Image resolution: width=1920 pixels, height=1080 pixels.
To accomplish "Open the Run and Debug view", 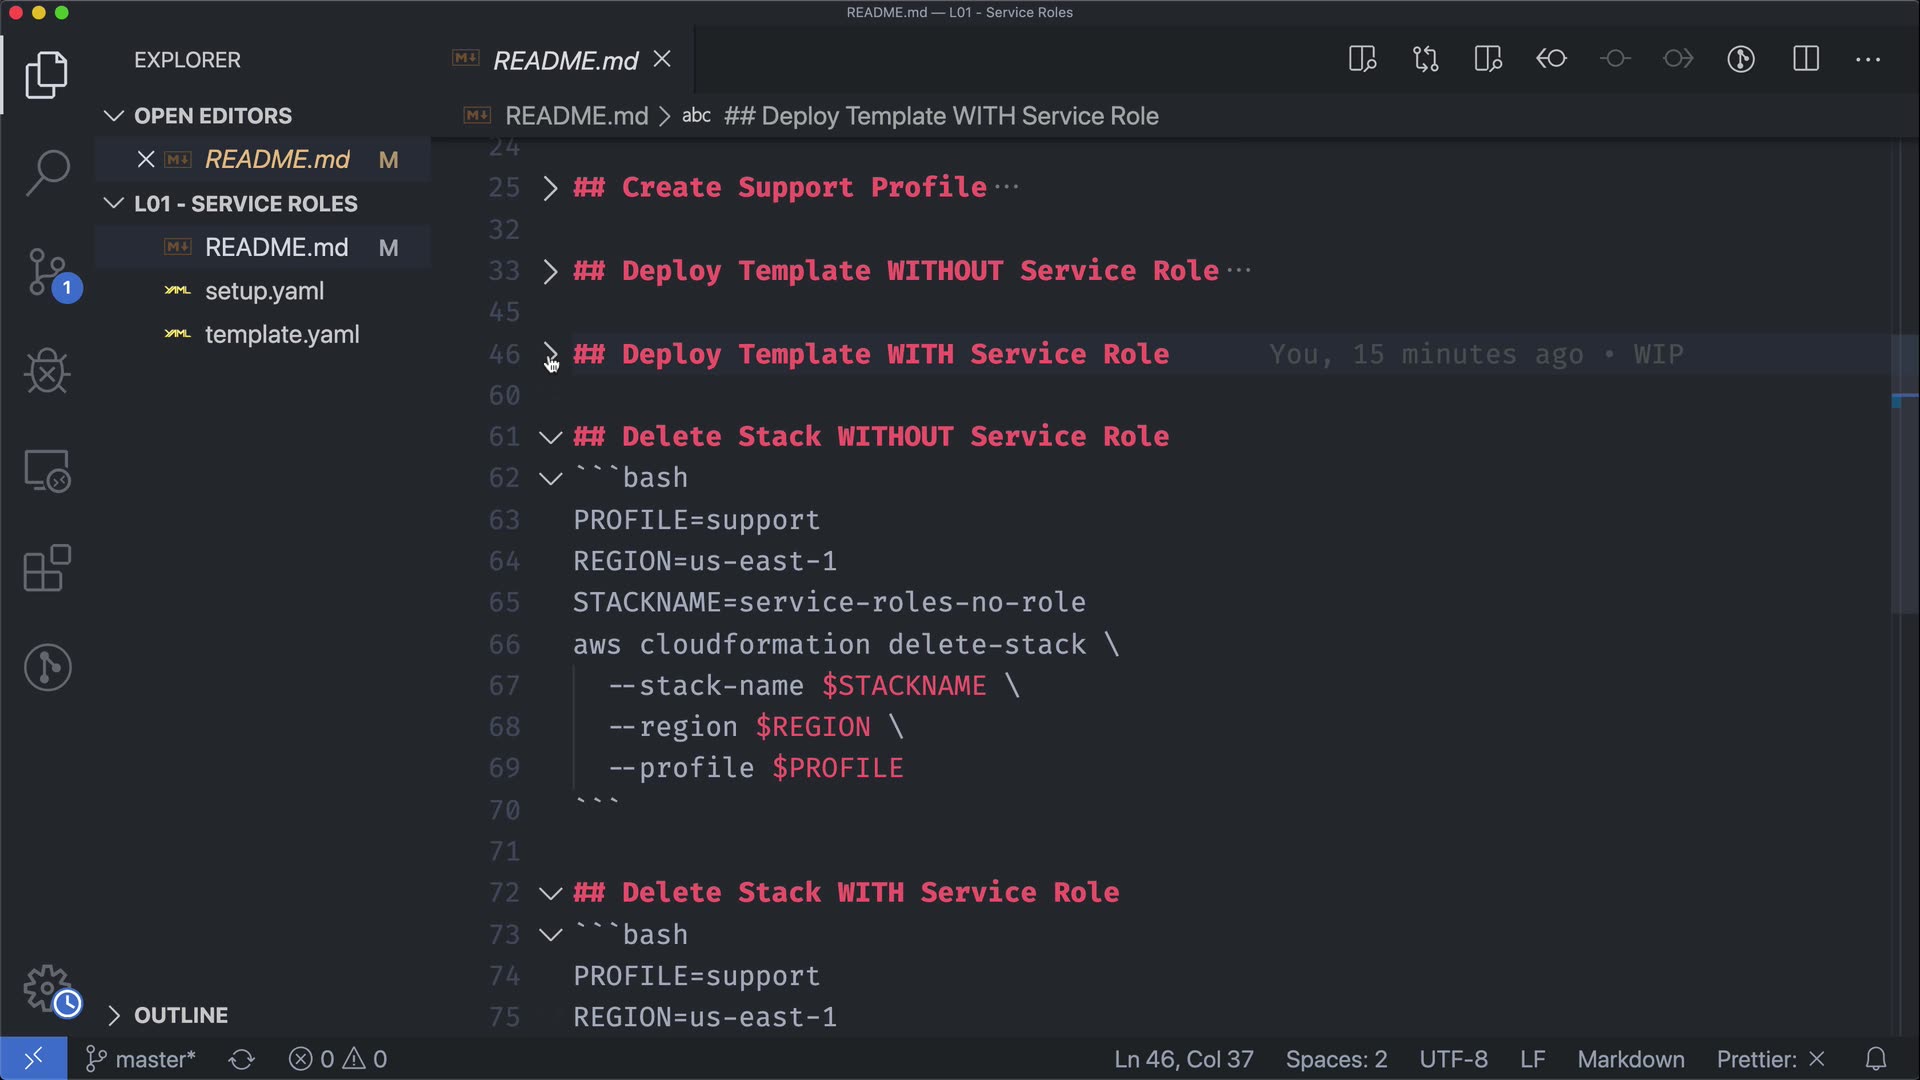I will pyautogui.click(x=47, y=371).
